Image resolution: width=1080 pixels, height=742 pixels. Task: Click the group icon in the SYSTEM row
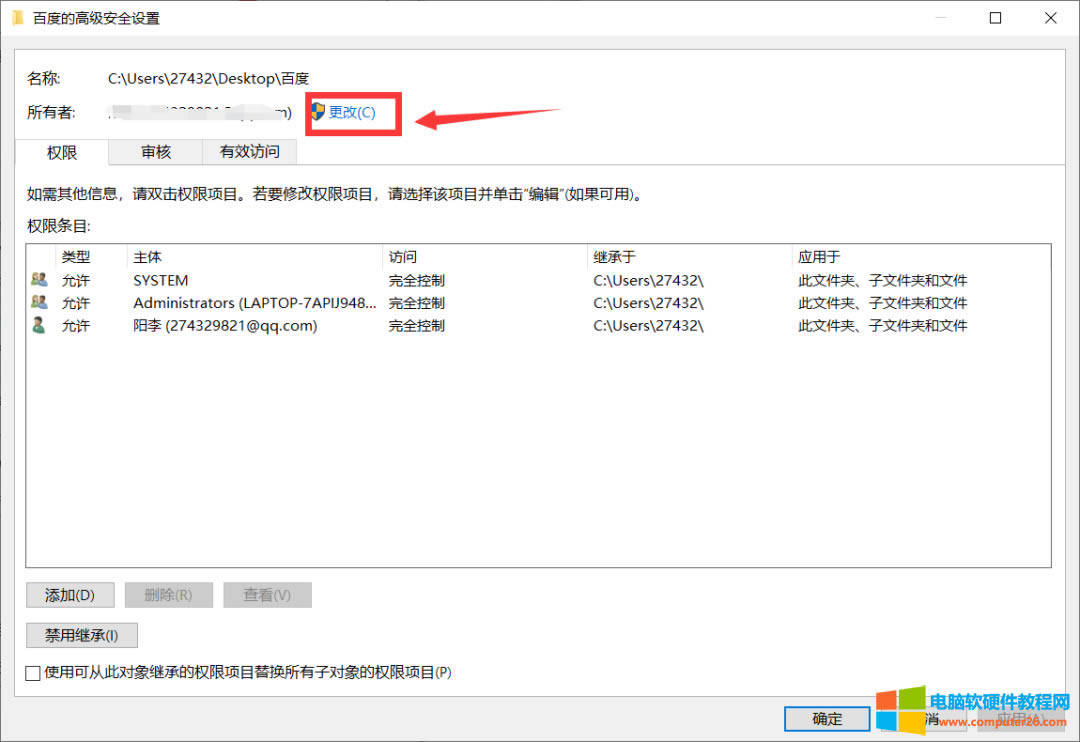click(x=39, y=280)
